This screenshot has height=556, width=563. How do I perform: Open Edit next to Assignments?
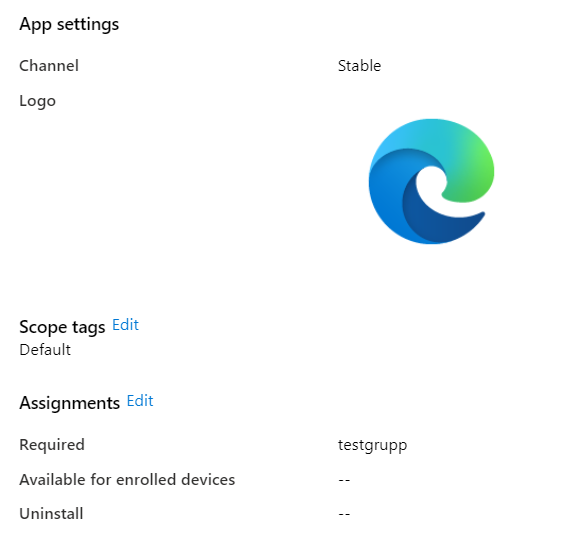[140, 401]
